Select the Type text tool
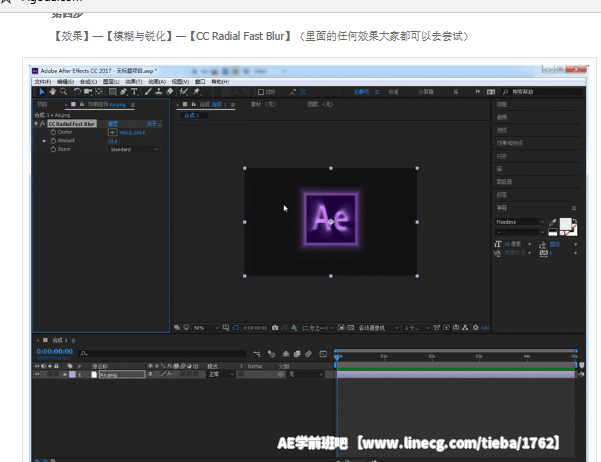 [x=134, y=92]
